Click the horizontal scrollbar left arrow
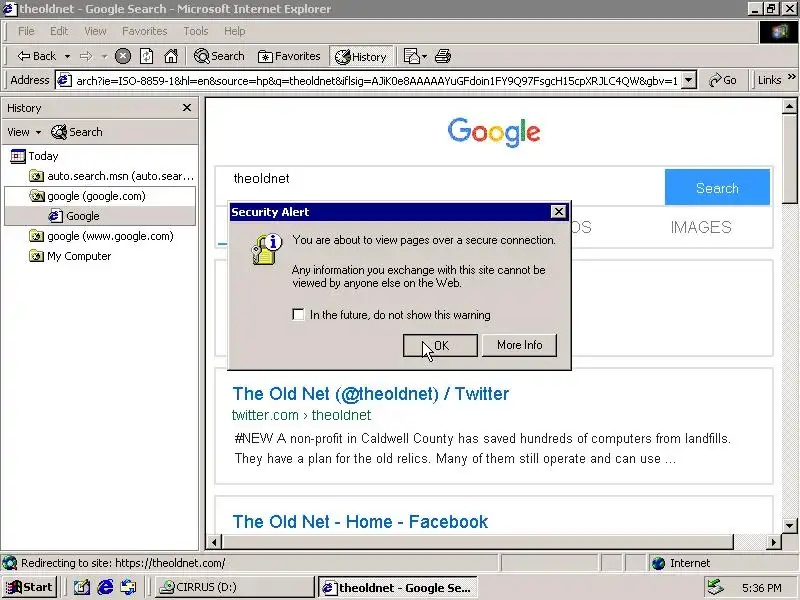The image size is (800, 600). (x=214, y=542)
